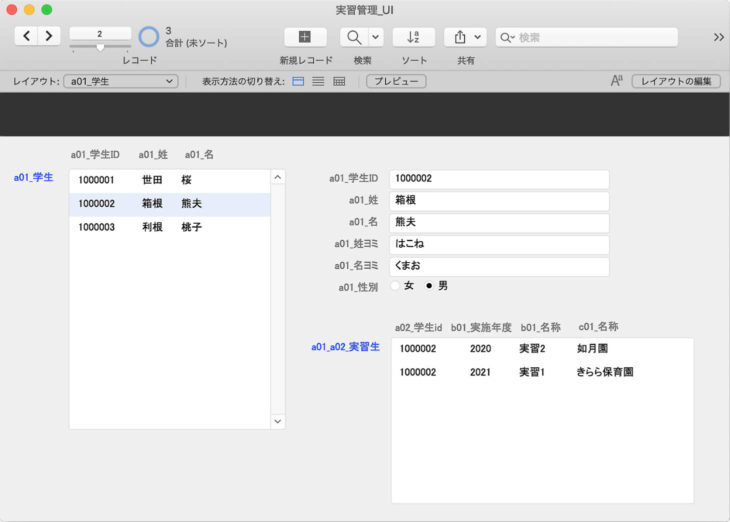This screenshot has width=730, height=522.
Task: Click the Share icon
Action: (x=460, y=37)
